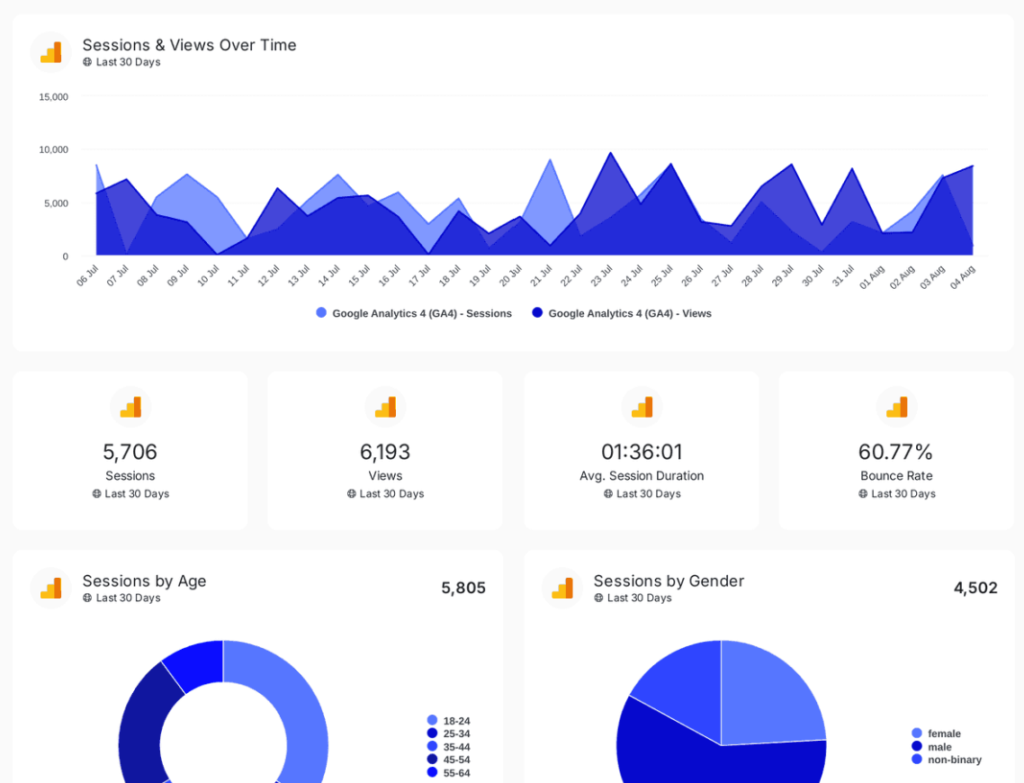Click the 04 Aug axis label
This screenshot has height=783, width=1024.
click(963, 277)
